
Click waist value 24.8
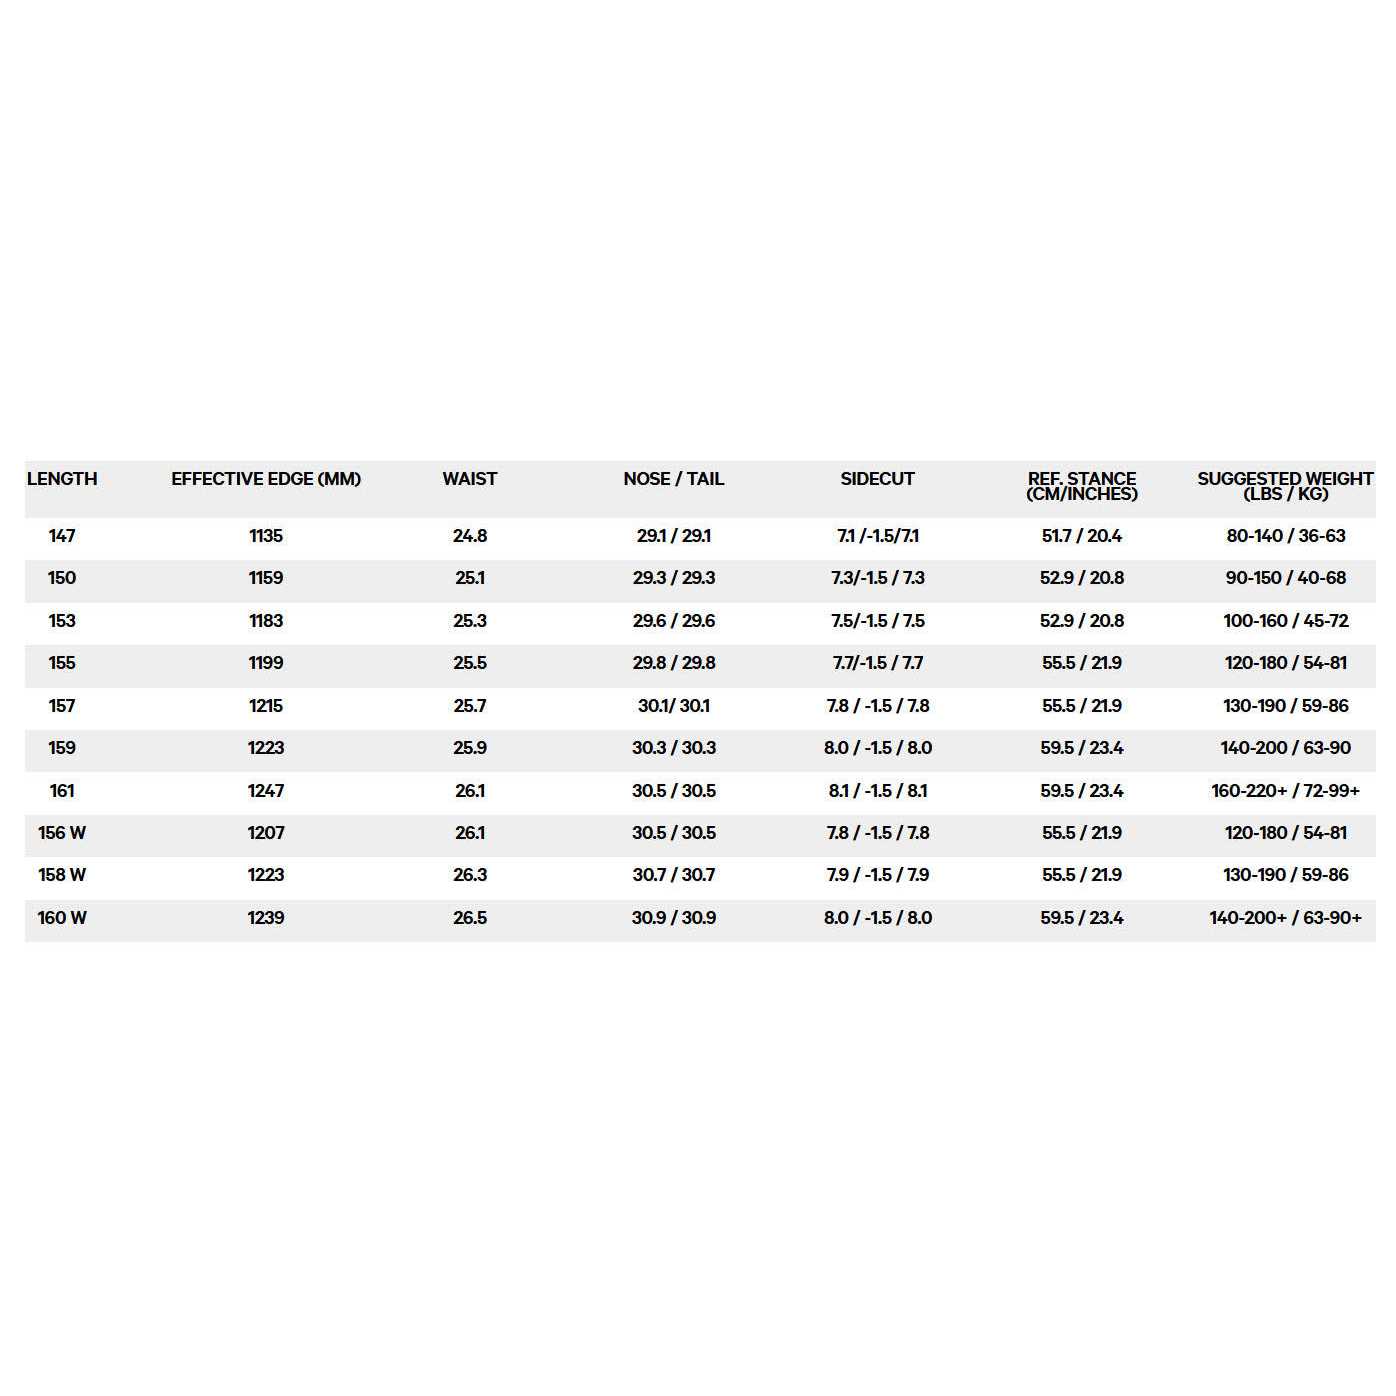(469, 536)
